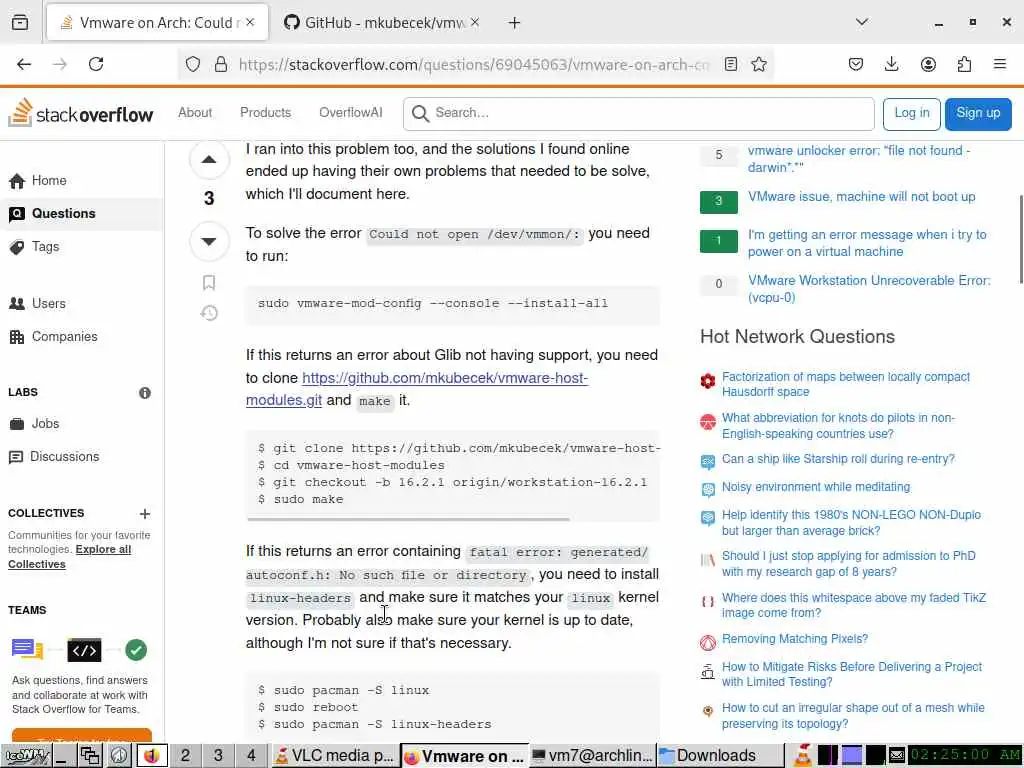Open the extensions puzzle icon
The image size is (1024, 768).
[964, 64]
